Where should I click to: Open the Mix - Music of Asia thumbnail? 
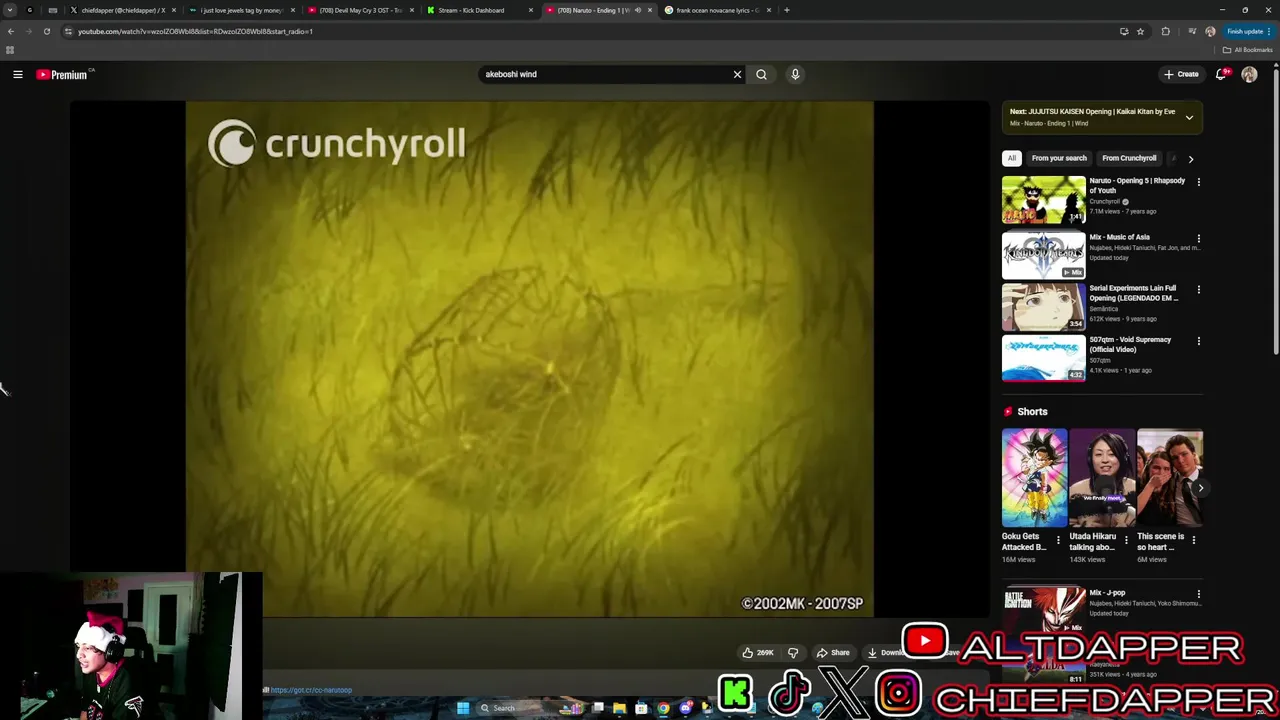click(1043, 255)
